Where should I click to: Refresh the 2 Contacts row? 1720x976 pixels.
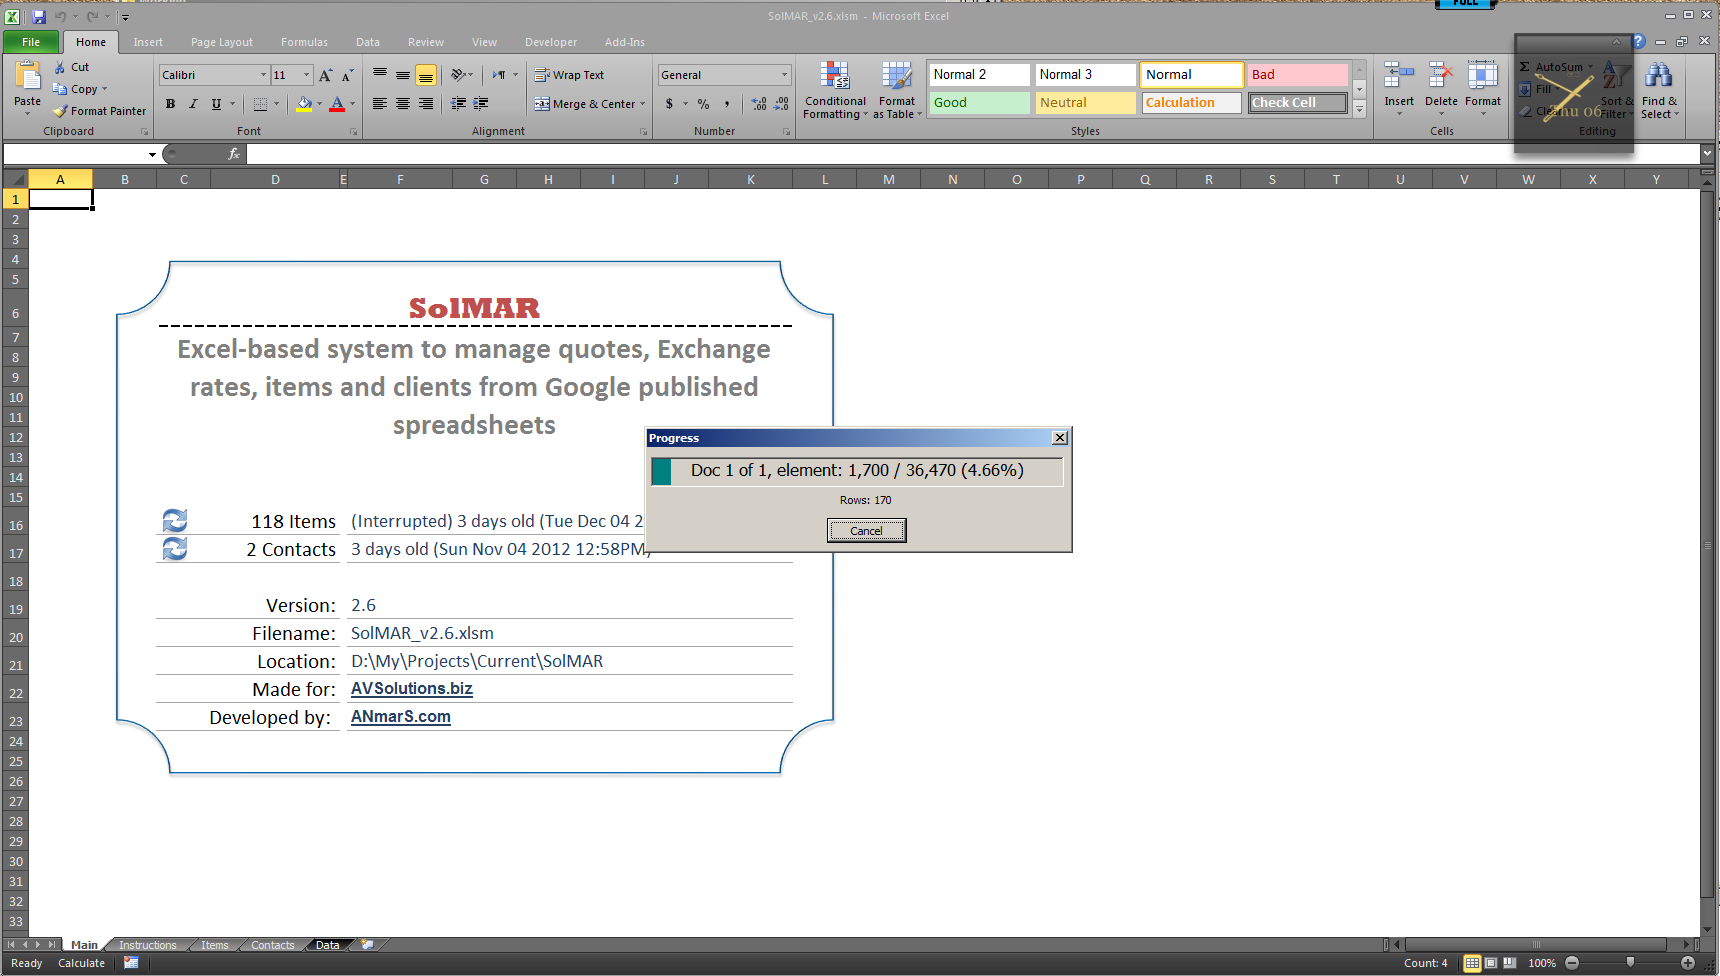click(x=175, y=549)
